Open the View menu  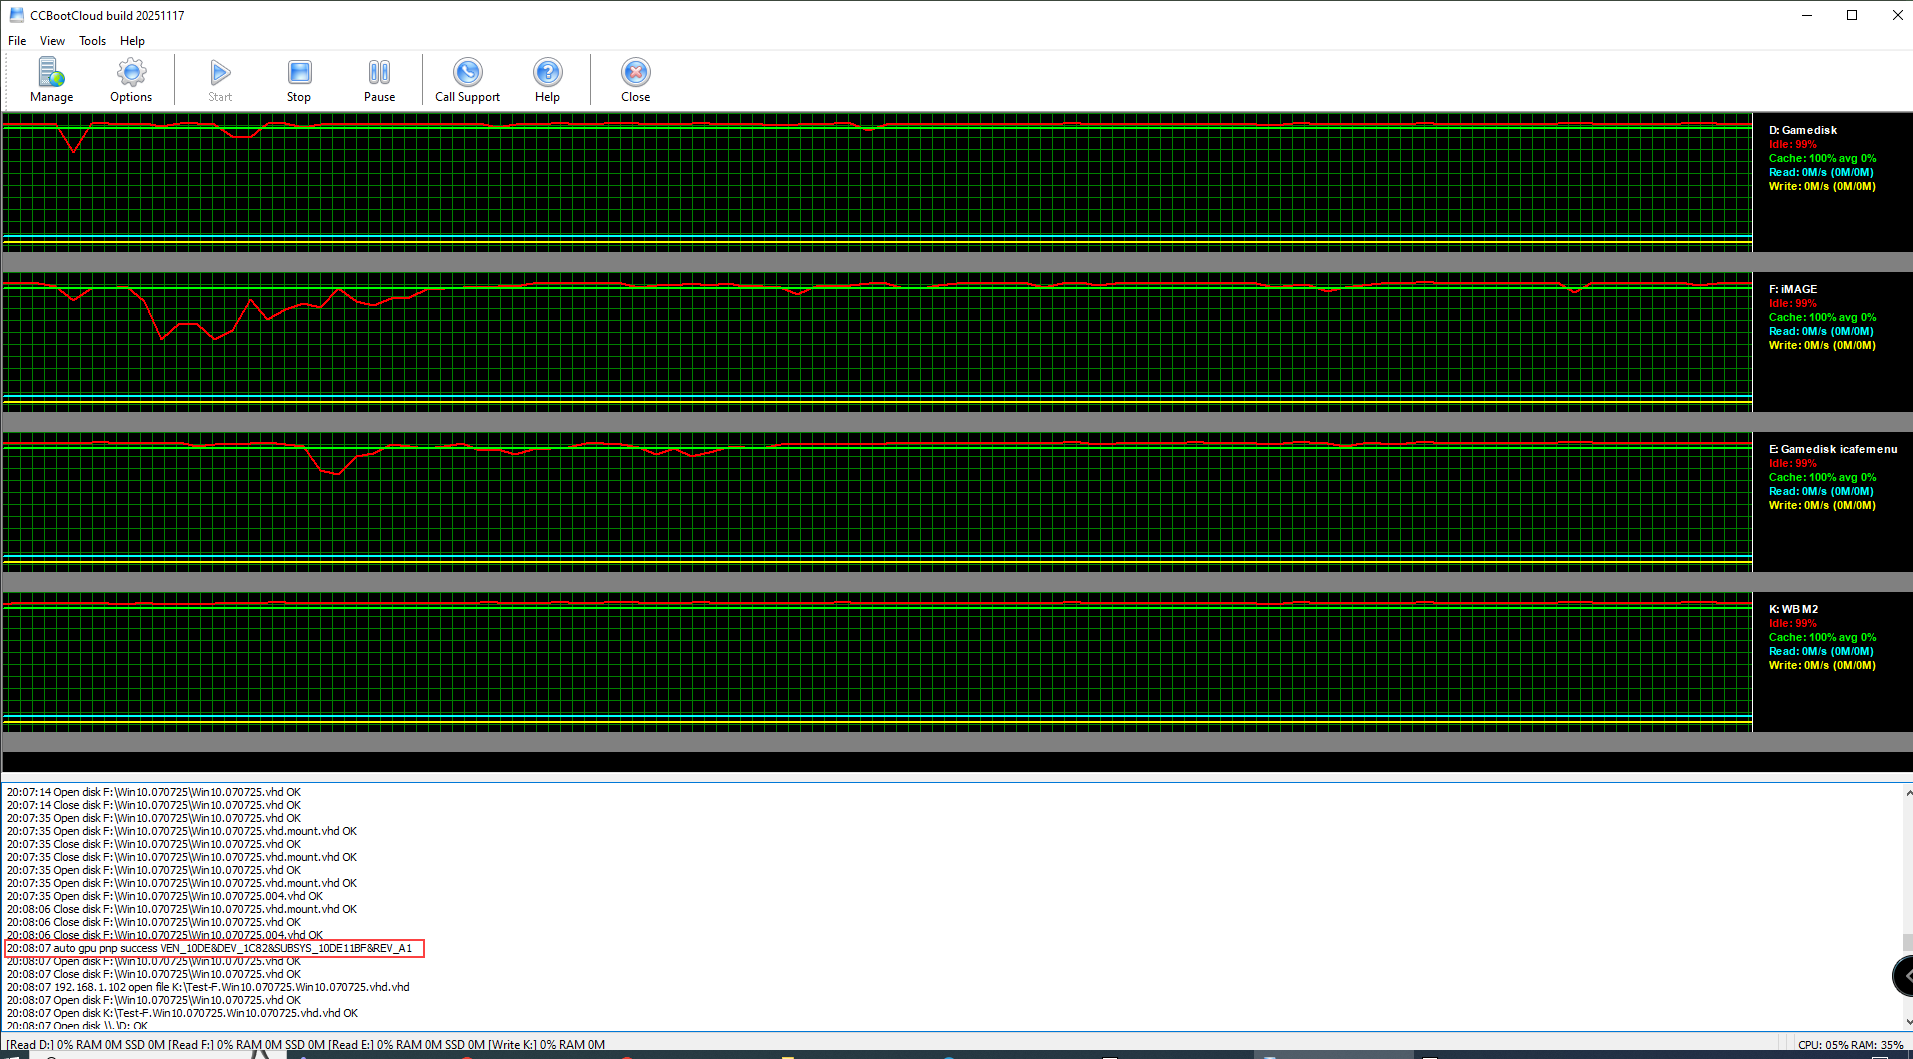pos(52,41)
